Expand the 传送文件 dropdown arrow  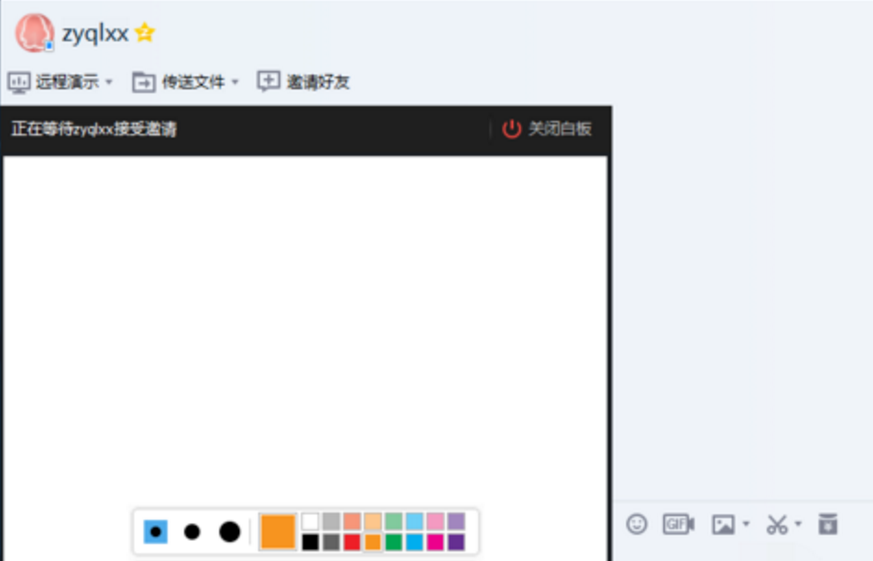click(235, 82)
